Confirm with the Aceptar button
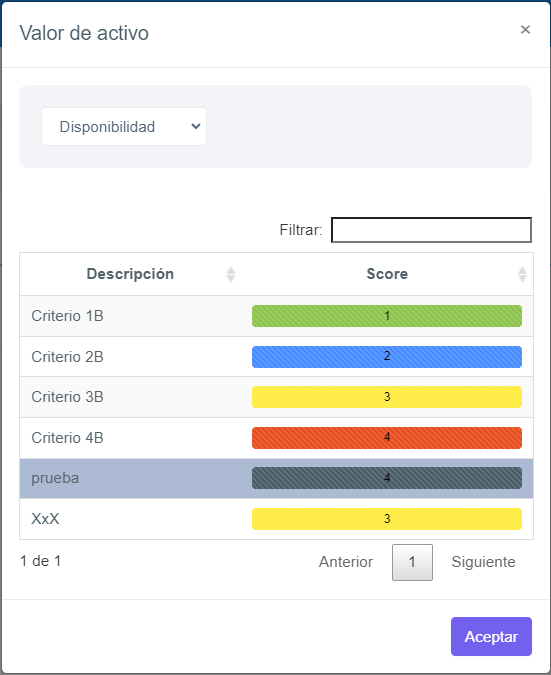 491,636
